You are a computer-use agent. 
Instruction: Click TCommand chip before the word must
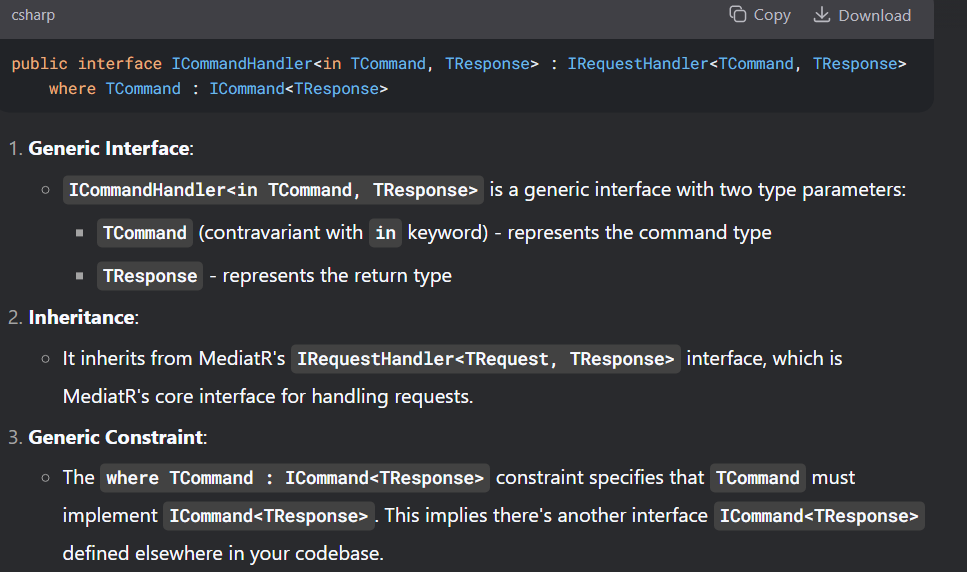pyautogui.click(x=758, y=478)
